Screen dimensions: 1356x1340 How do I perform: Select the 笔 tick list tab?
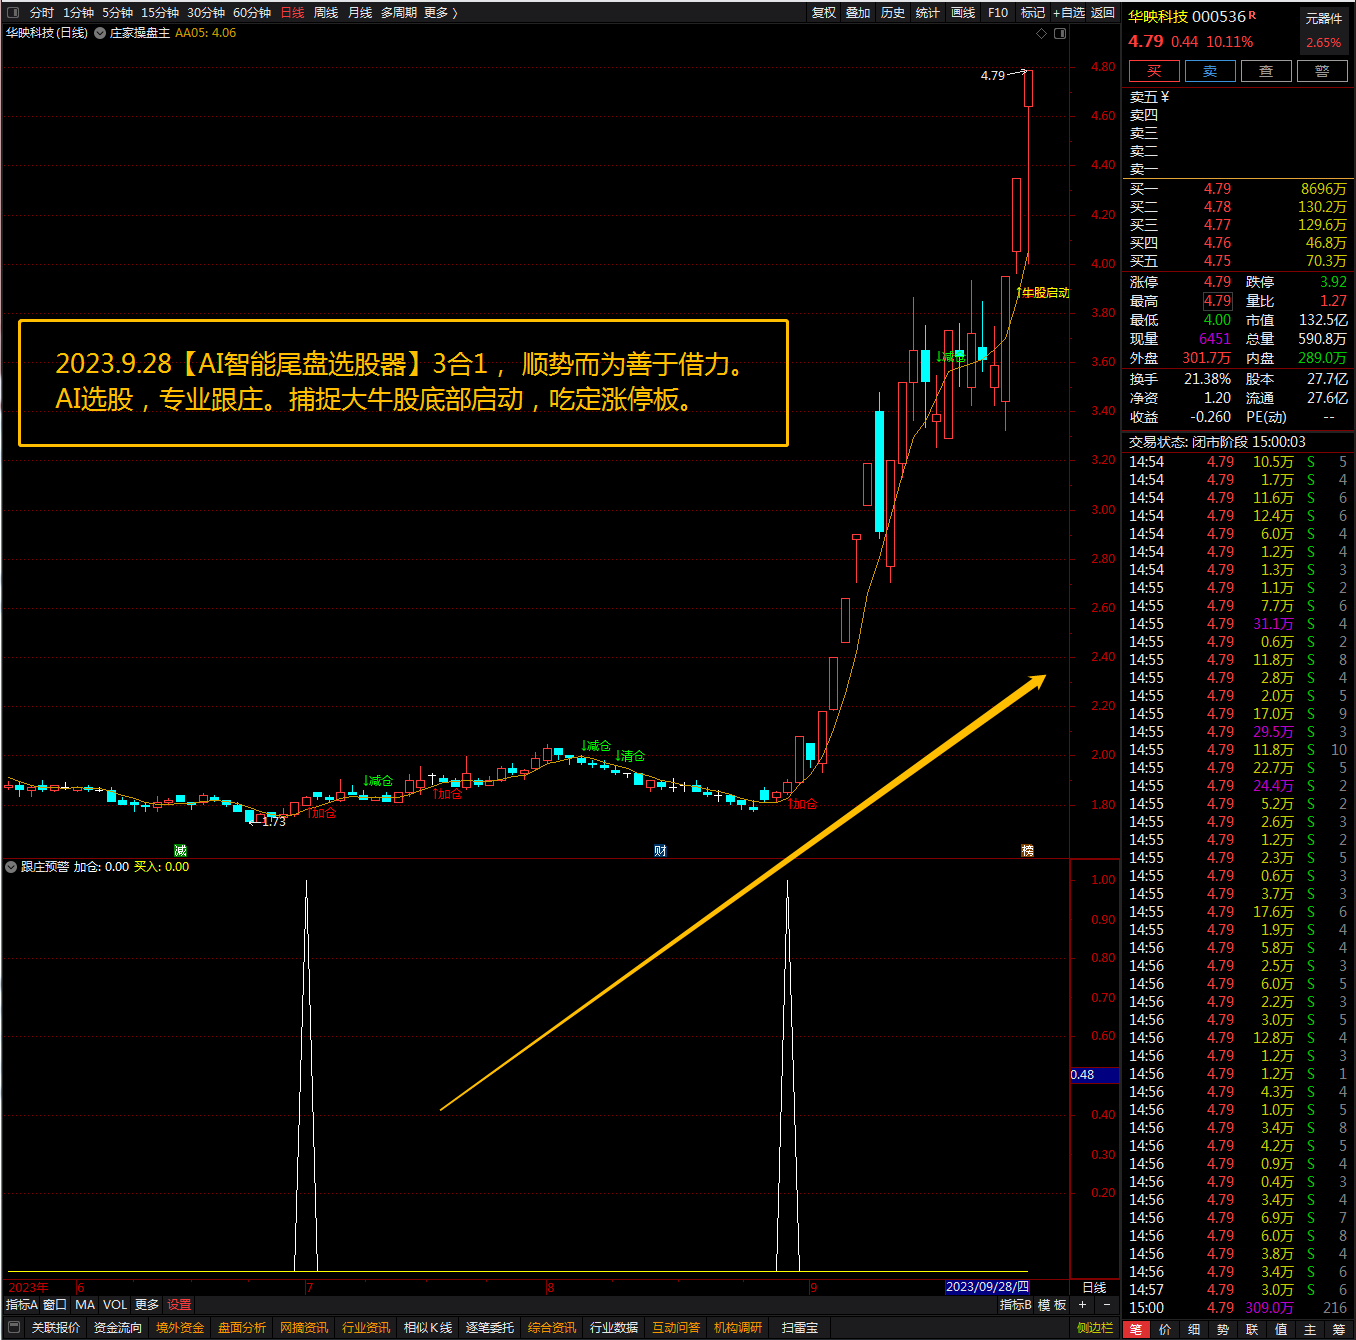(x=1136, y=1329)
